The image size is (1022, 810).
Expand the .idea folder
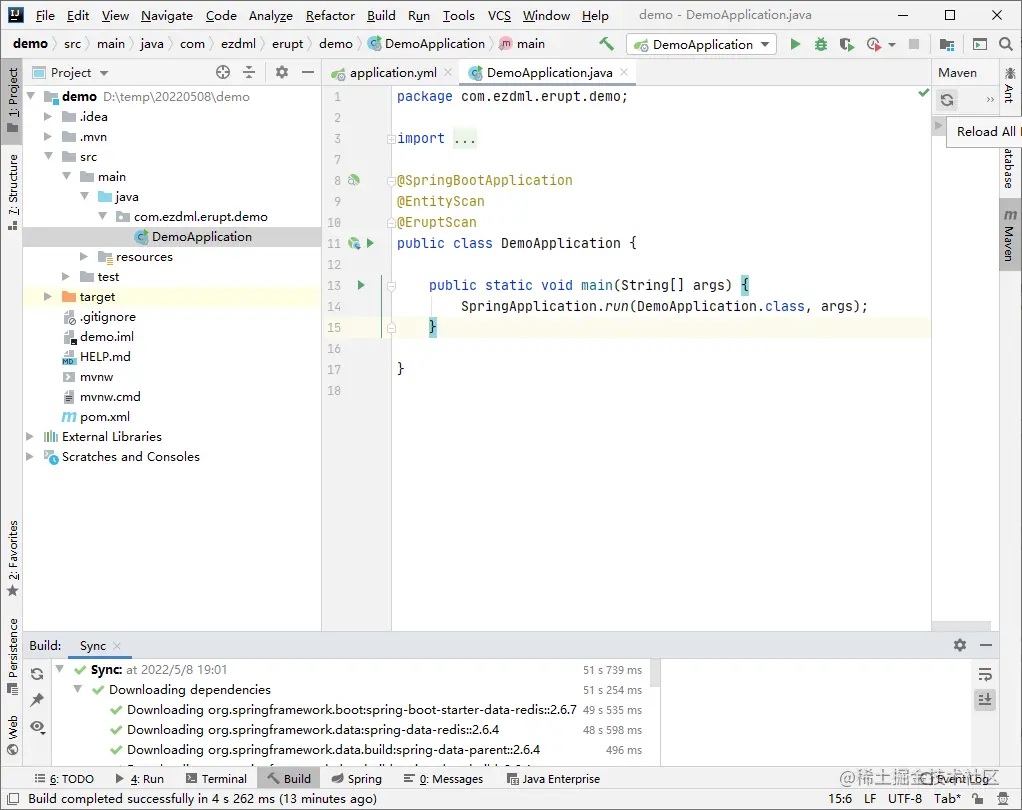(48, 117)
